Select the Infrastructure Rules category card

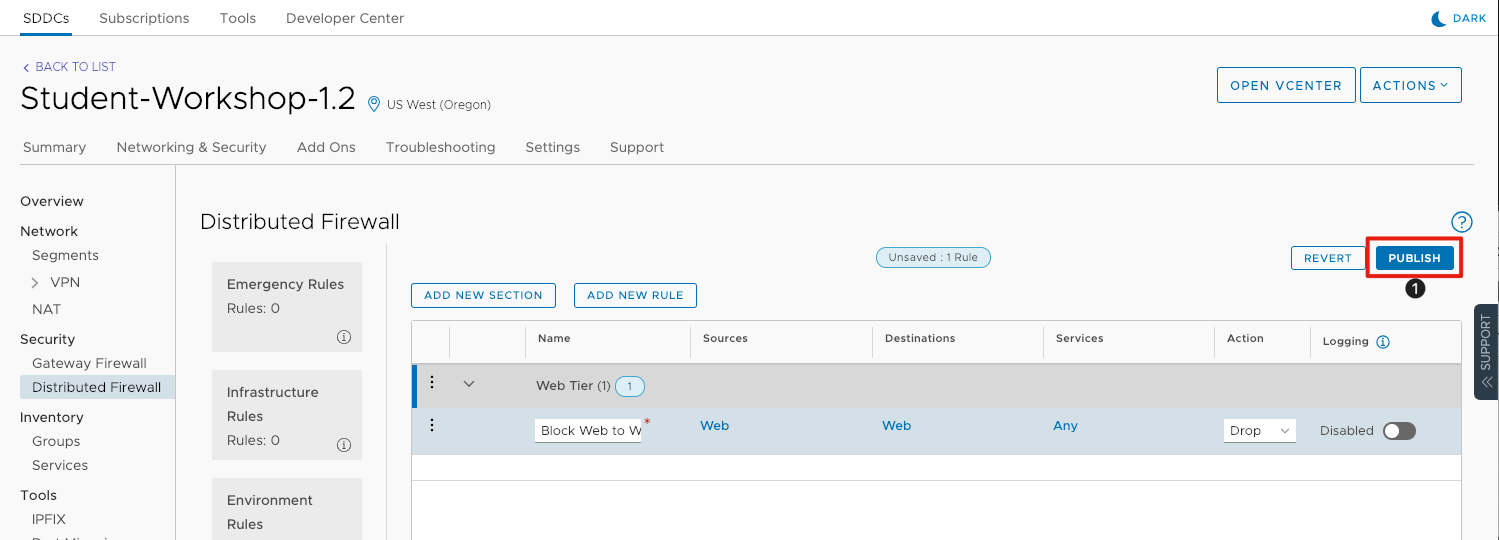(287, 416)
